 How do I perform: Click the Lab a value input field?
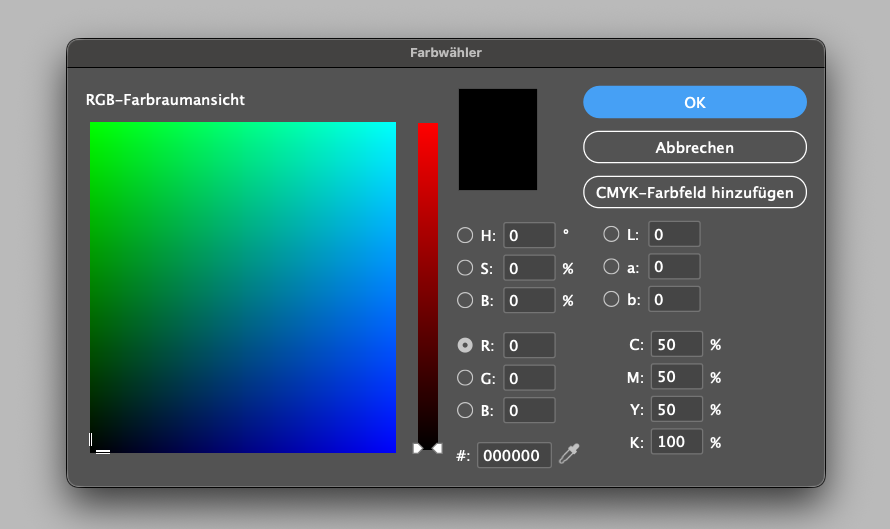pyautogui.click(x=674, y=267)
